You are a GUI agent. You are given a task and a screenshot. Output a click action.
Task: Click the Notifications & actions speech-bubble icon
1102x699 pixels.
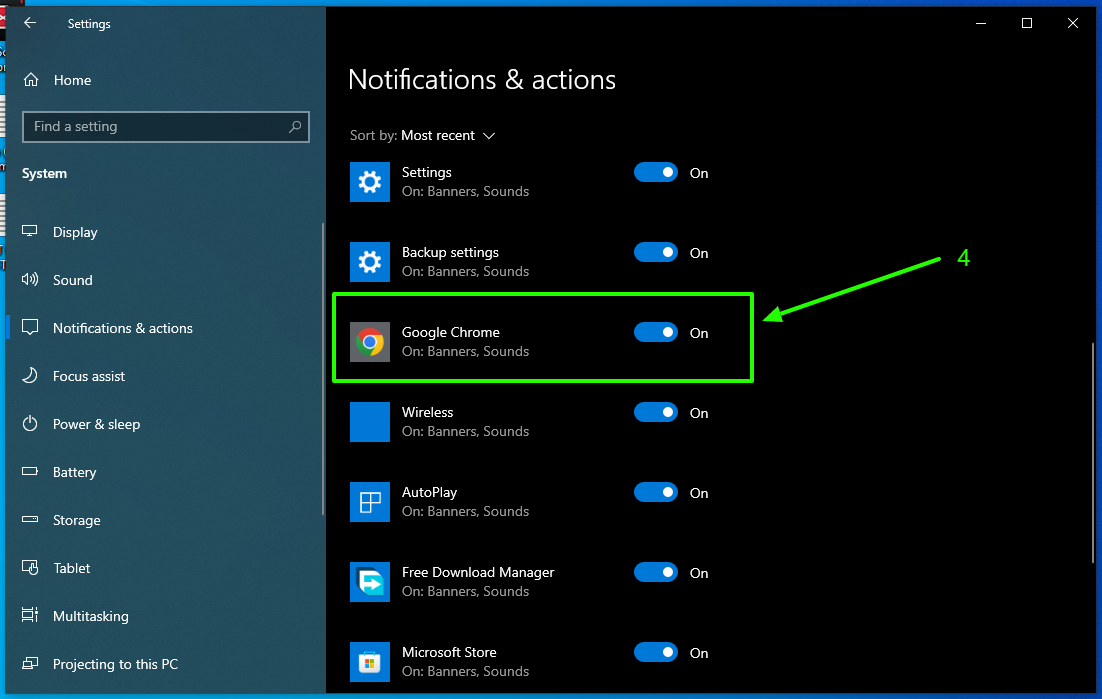[30, 327]
